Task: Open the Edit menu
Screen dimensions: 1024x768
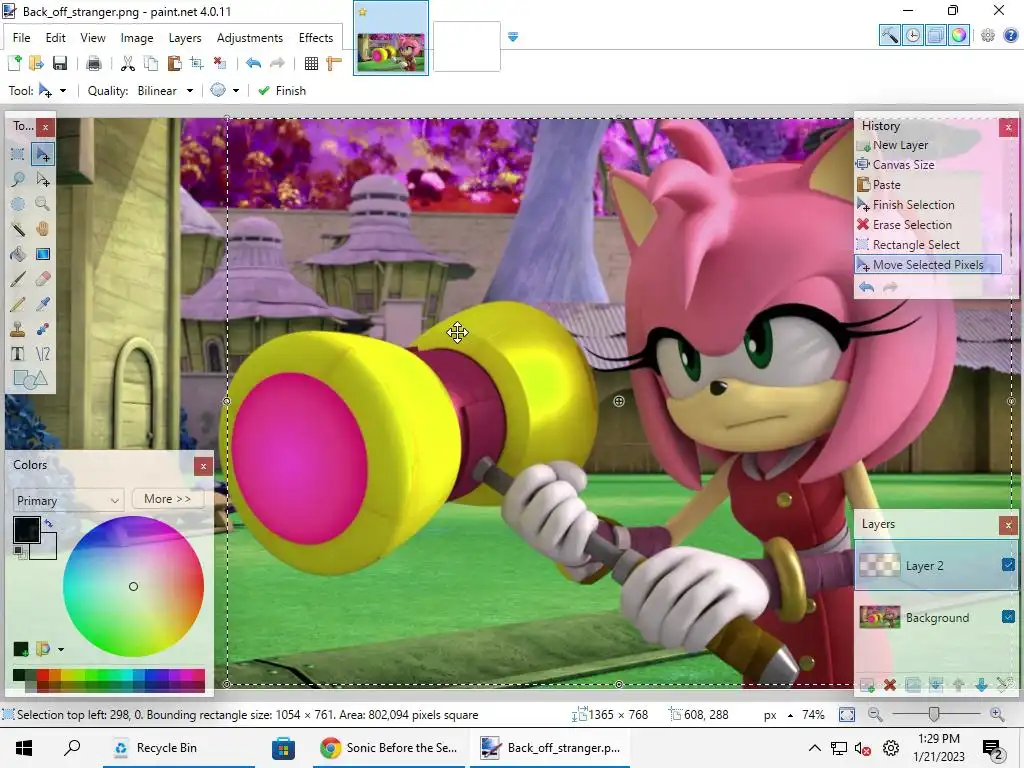Action: tap(56, 38)
